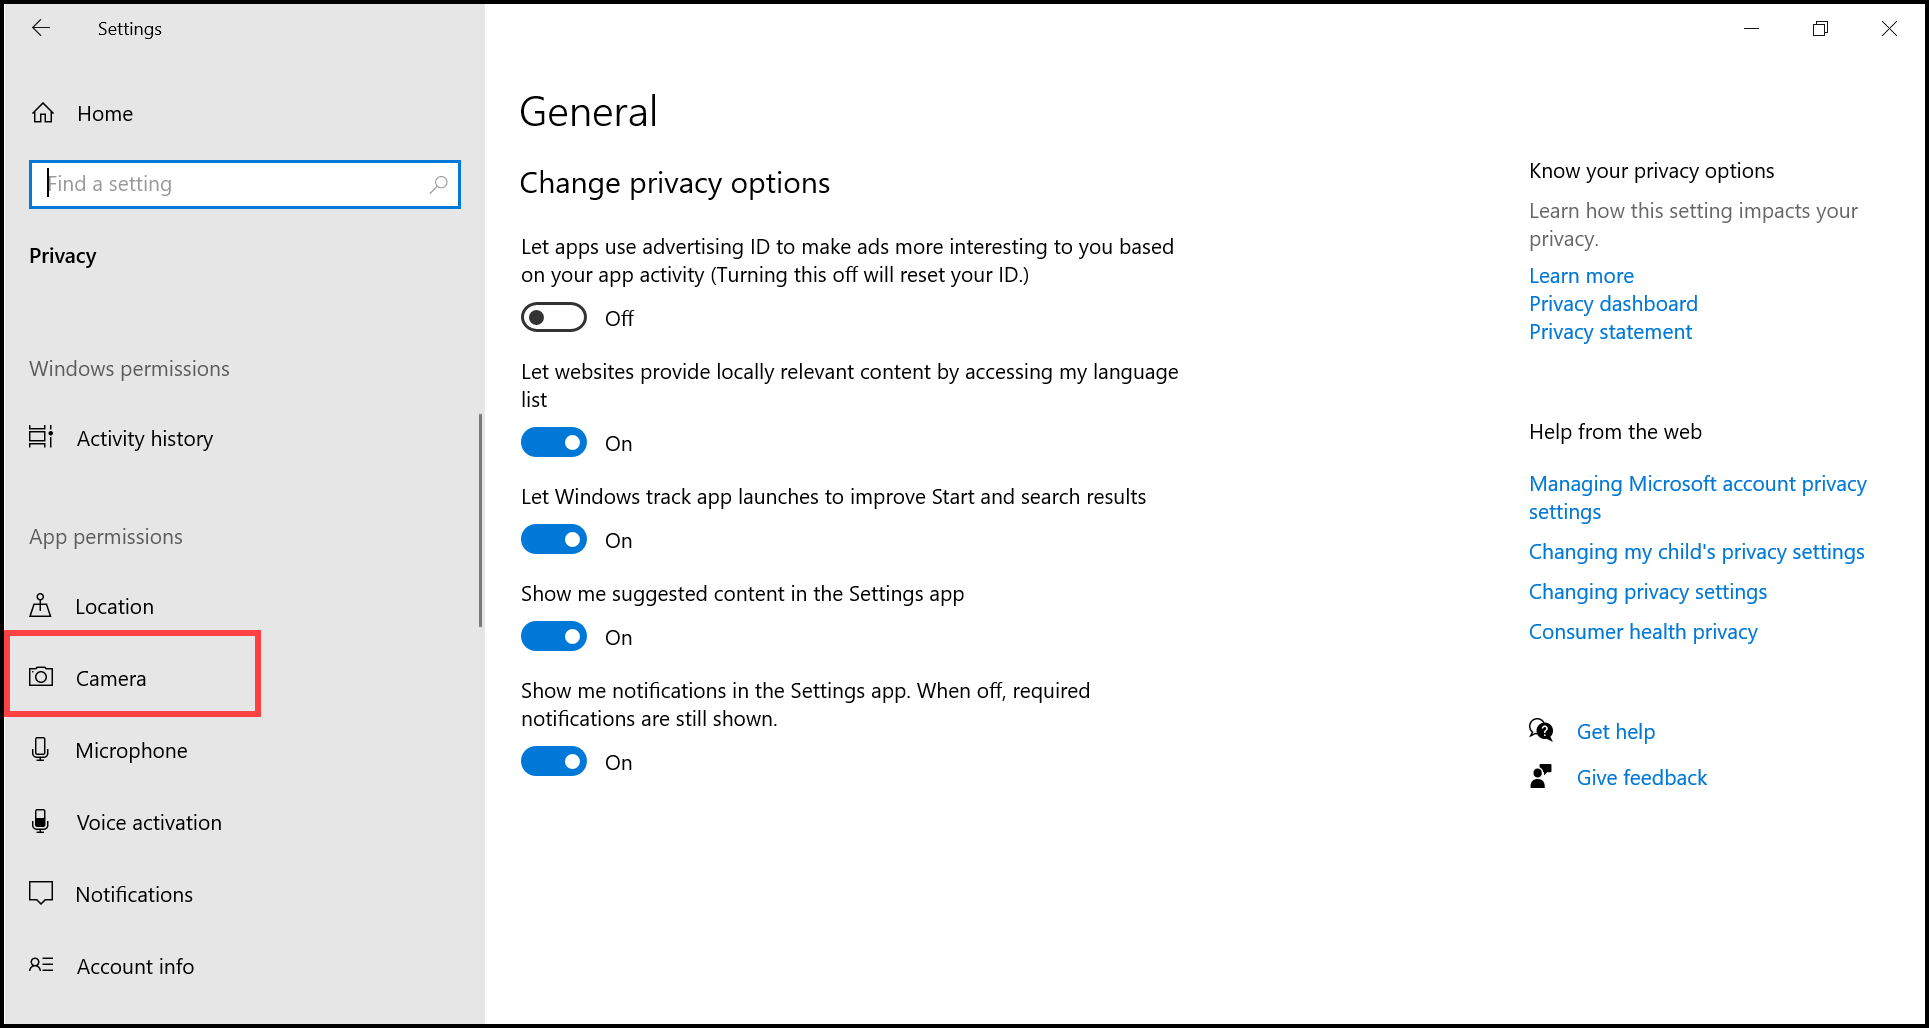This screenshot has width=1929, height=1028.
Task: Click the Activity history icon
Action: point(41,437)
